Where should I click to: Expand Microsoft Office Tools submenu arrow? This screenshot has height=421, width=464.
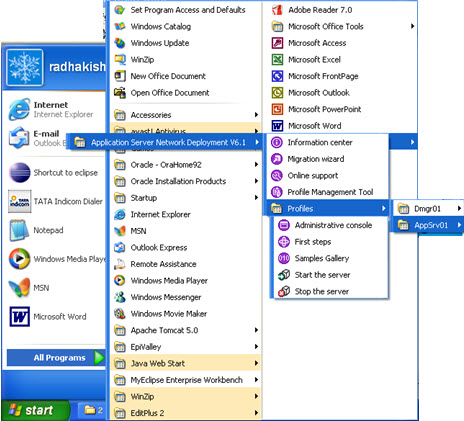pos(412,26)
